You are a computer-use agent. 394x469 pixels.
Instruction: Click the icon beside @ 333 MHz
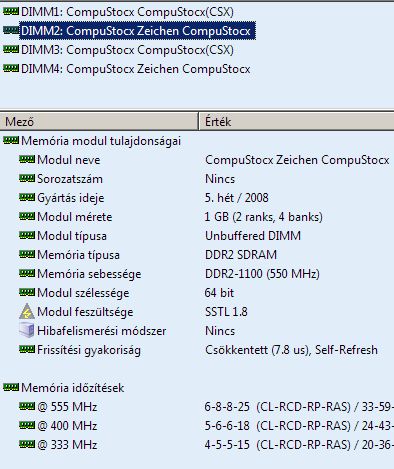(x=27, y=444)
